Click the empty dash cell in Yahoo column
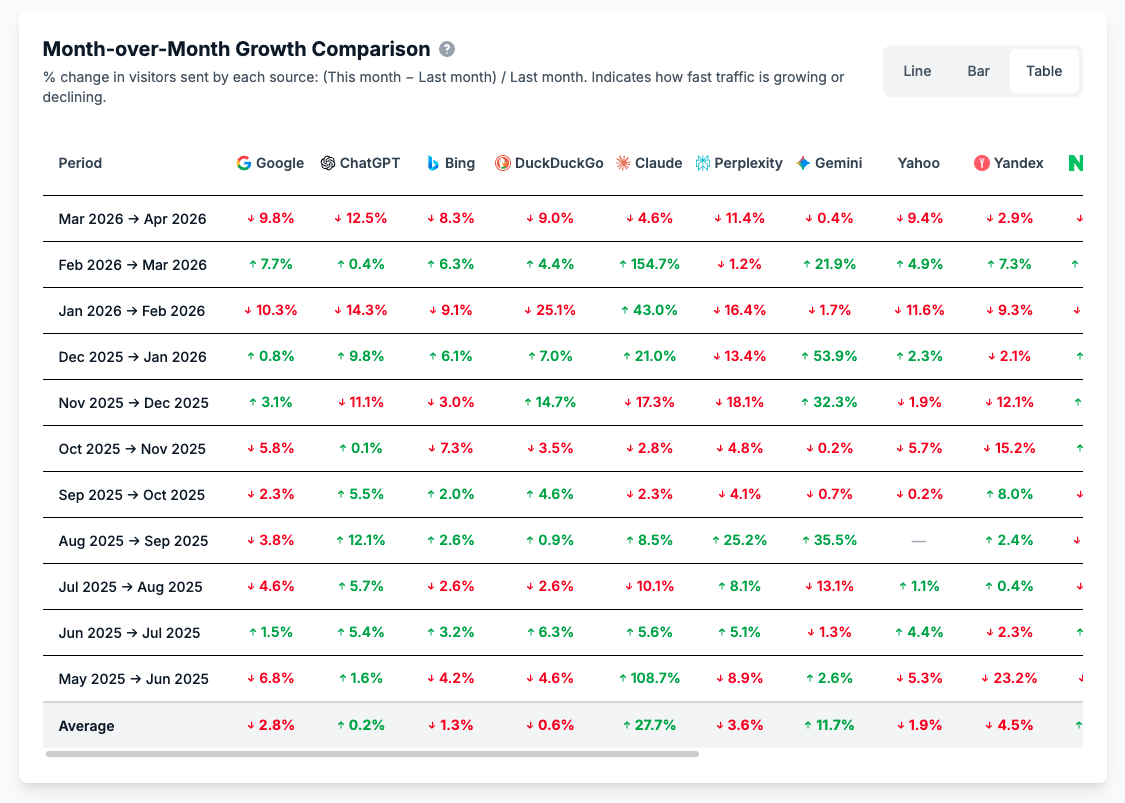Viewport: 1125px width, 803px height. (x=918, y=540)
